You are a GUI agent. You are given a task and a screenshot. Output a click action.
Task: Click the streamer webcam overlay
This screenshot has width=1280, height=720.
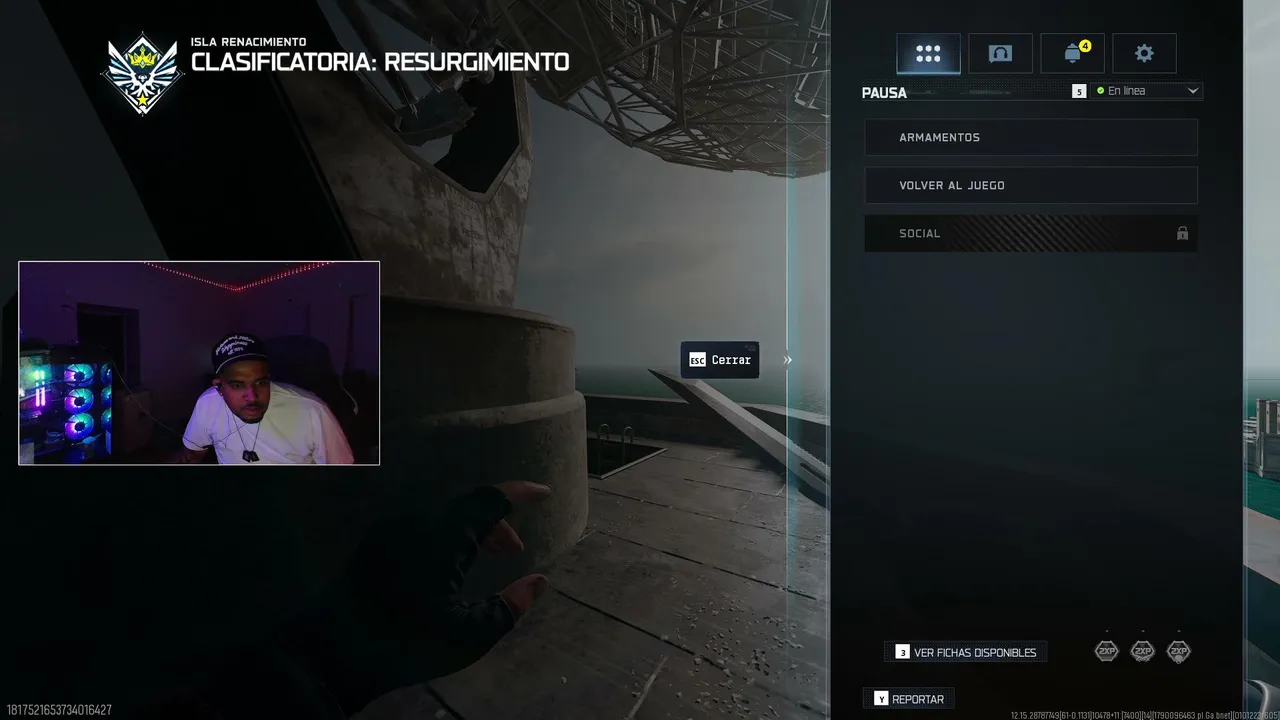(199, 363)
